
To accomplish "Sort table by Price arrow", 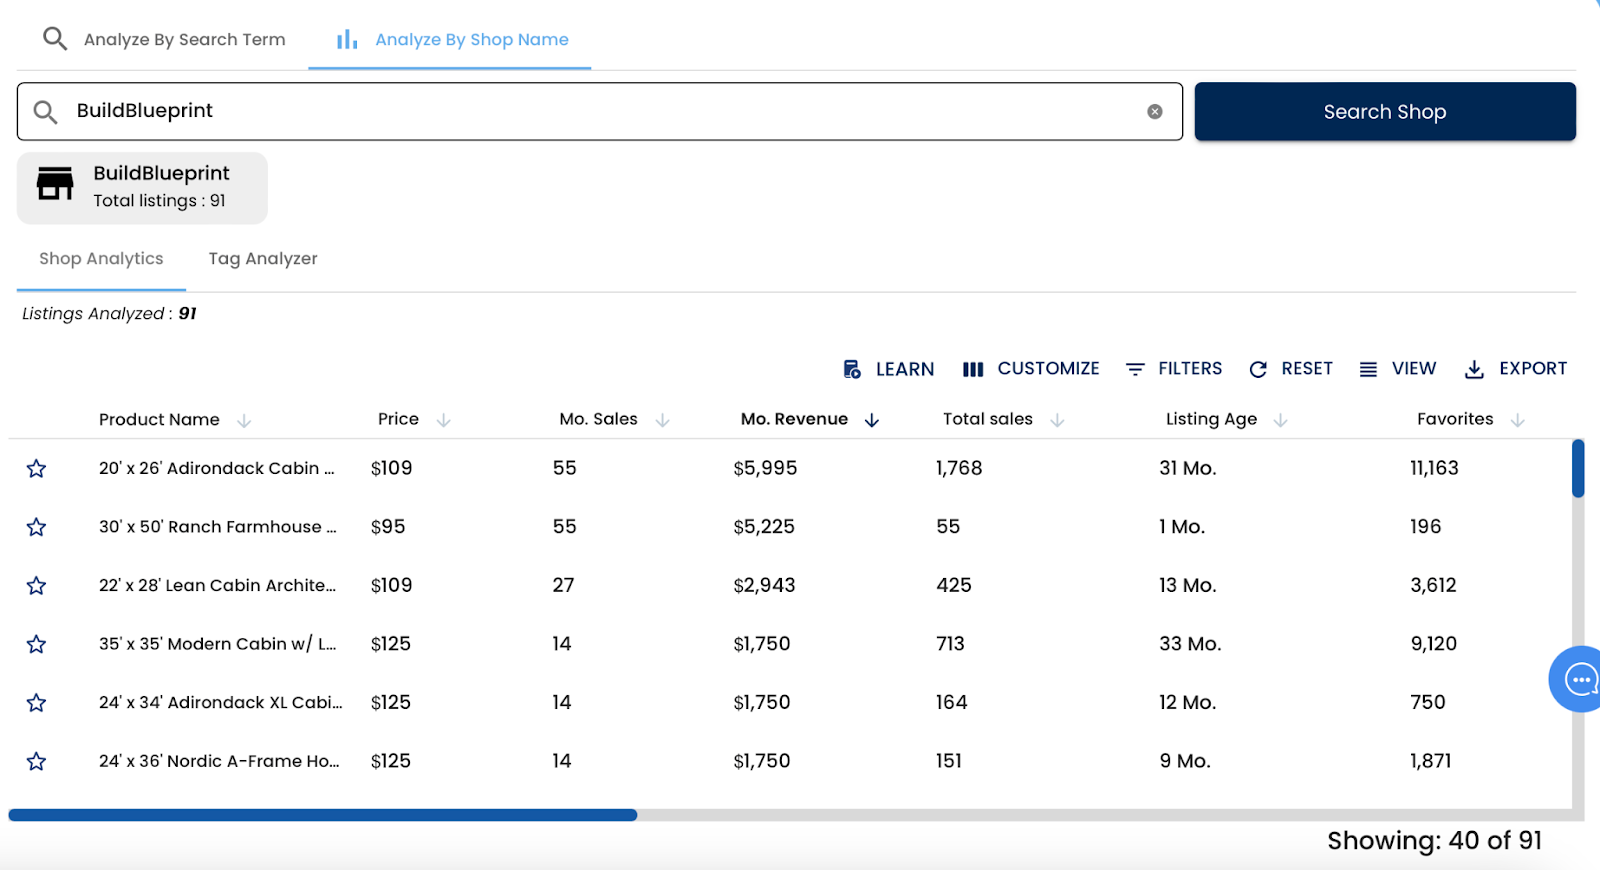I will [x=444, y=420].
